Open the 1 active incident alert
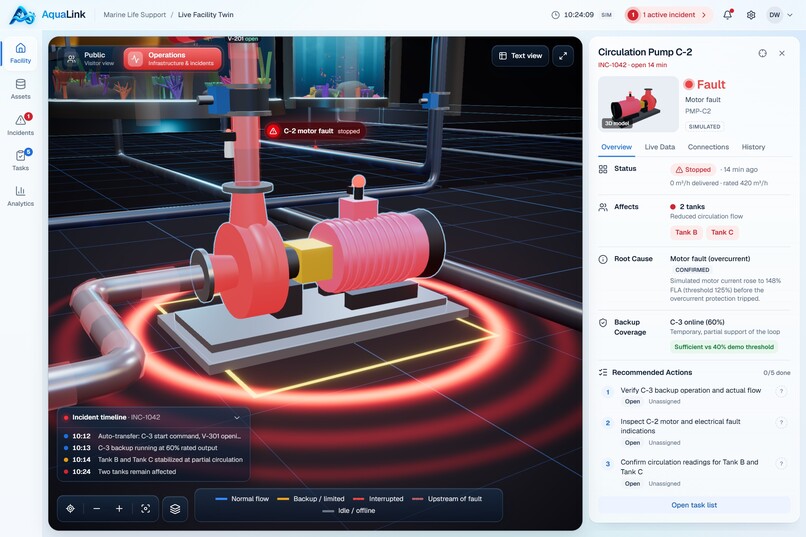806x537 pixels. coord(669,15)
